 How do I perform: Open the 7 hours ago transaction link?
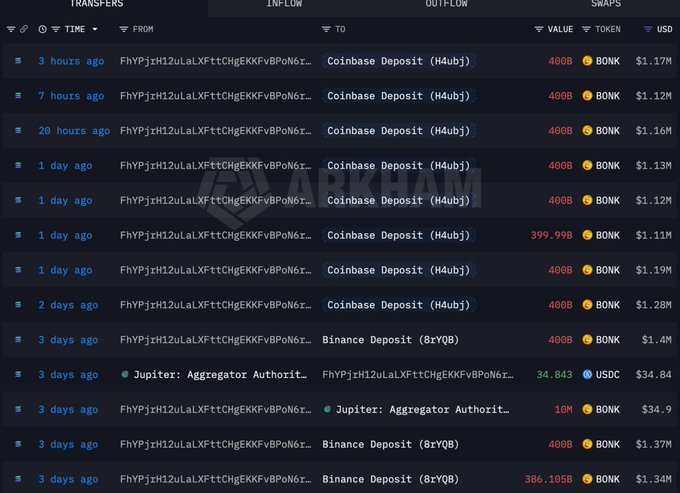click(71, 96)
